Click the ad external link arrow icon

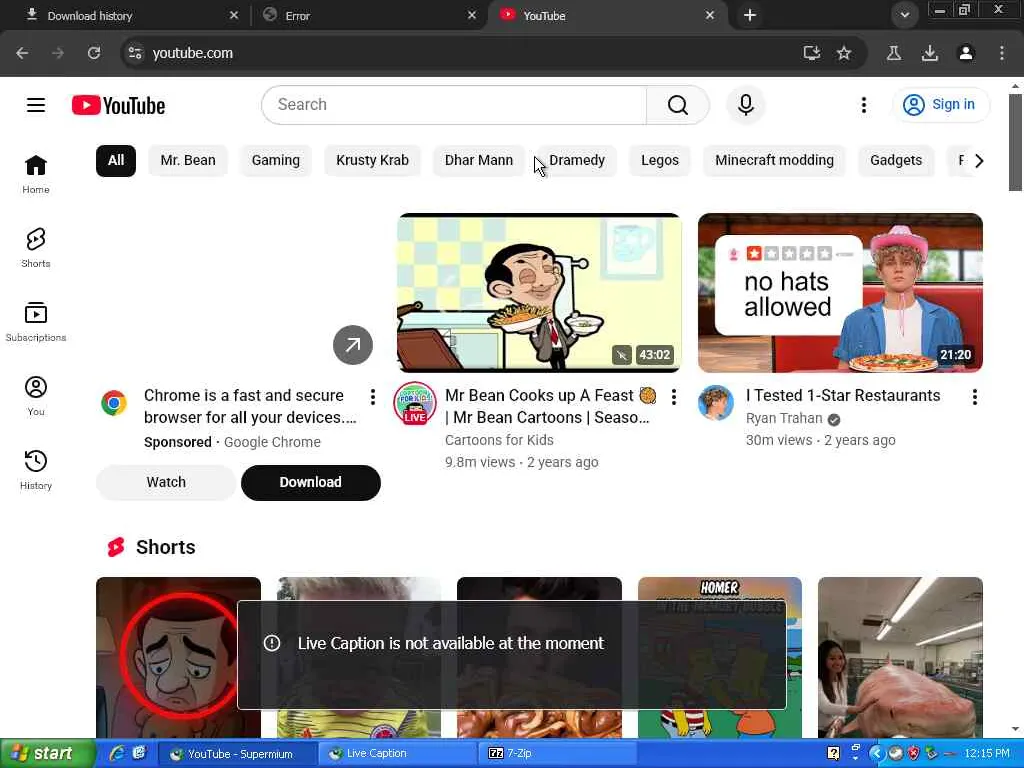353,345
